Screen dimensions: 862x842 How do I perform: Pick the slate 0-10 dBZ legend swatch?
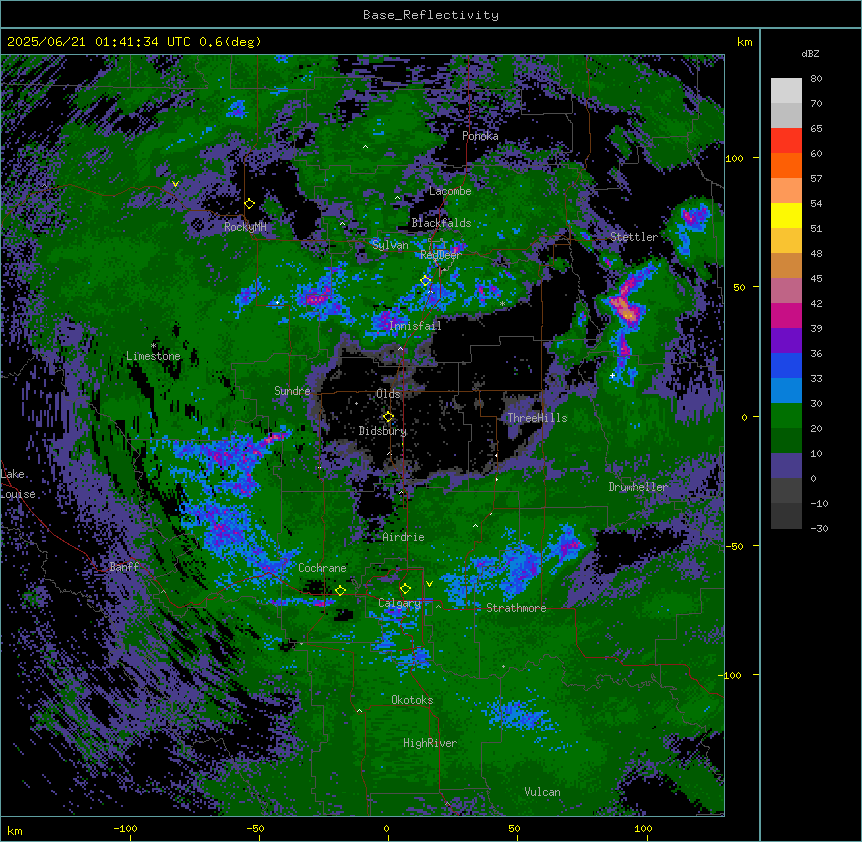786,466
